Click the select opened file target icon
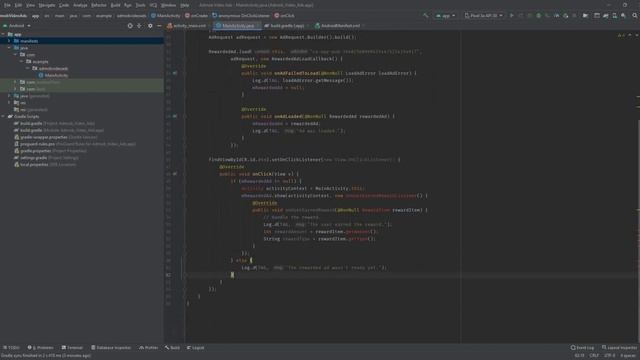 (x=130, y=26)
